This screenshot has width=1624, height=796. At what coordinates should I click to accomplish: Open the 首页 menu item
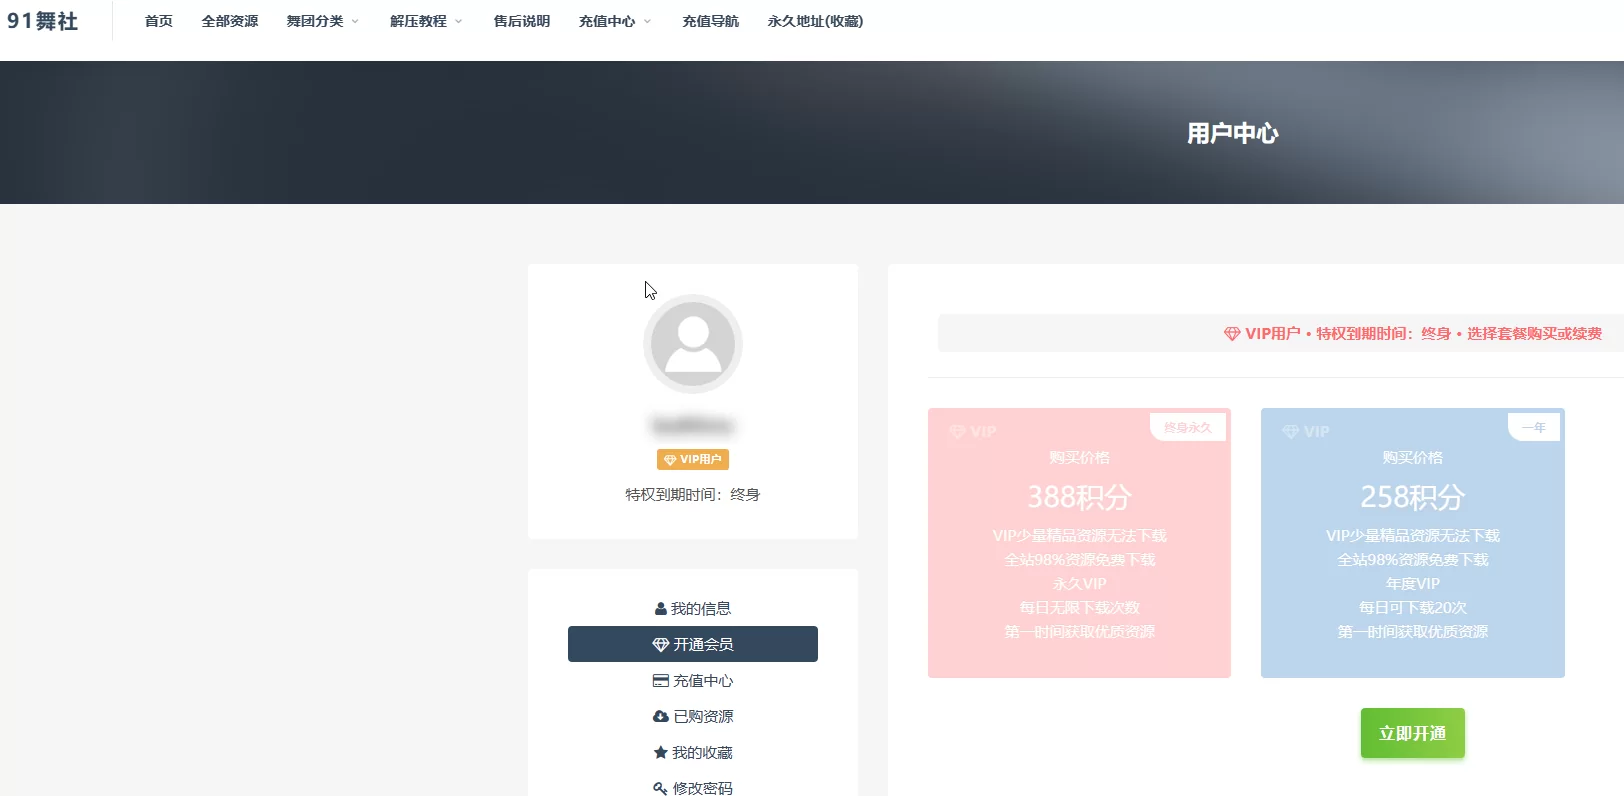(x=159, y=21)
